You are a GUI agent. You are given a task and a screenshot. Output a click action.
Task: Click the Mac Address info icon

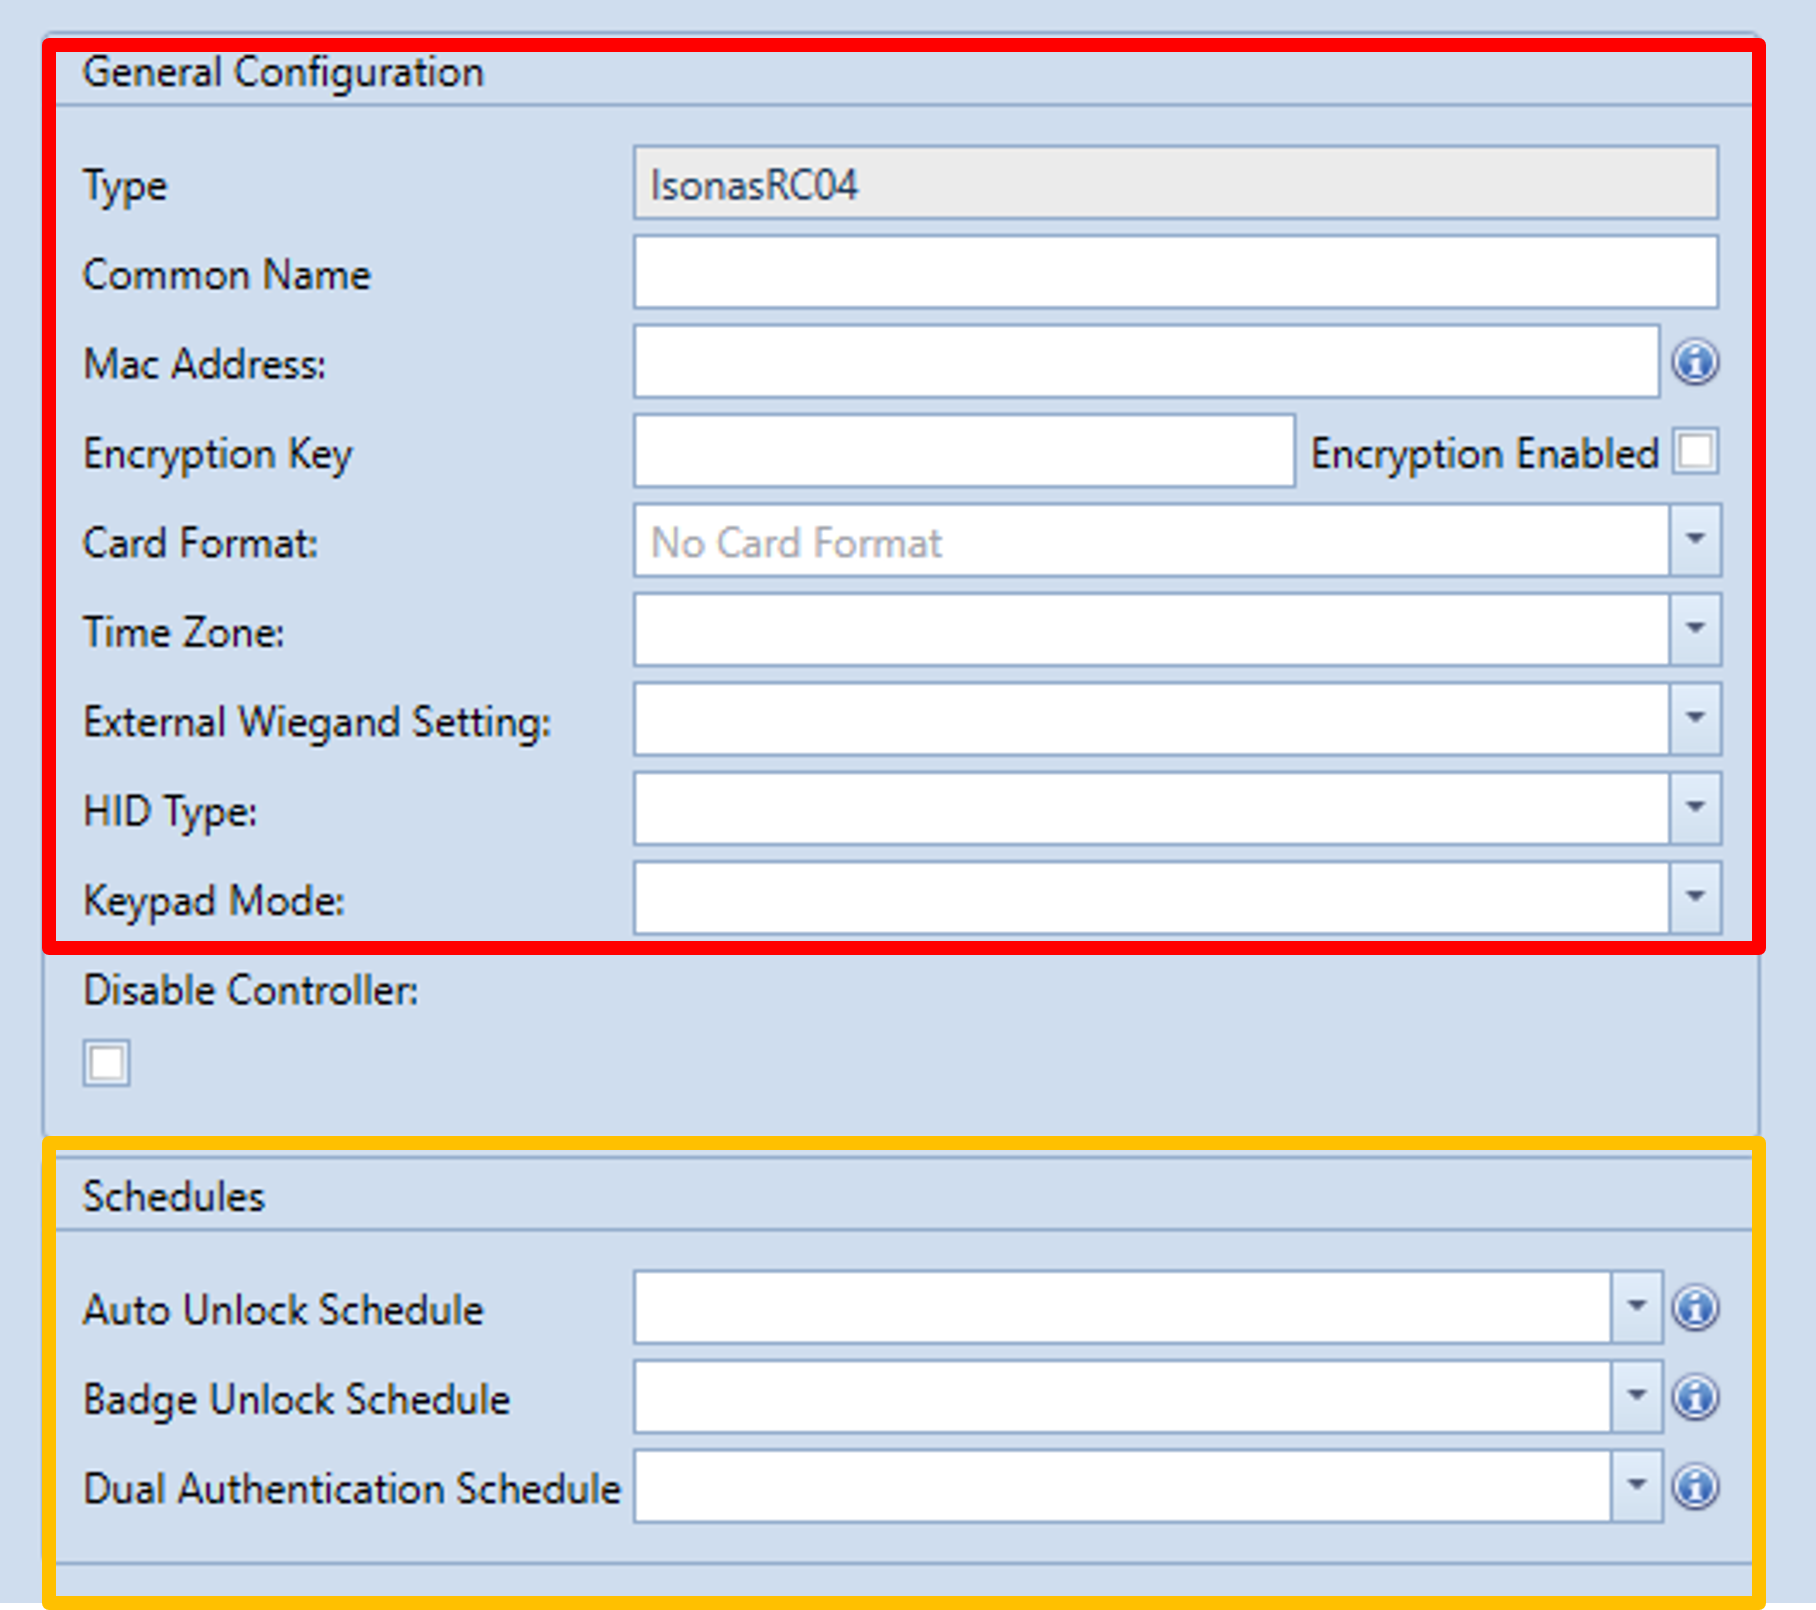click(x=1696, y=362)
